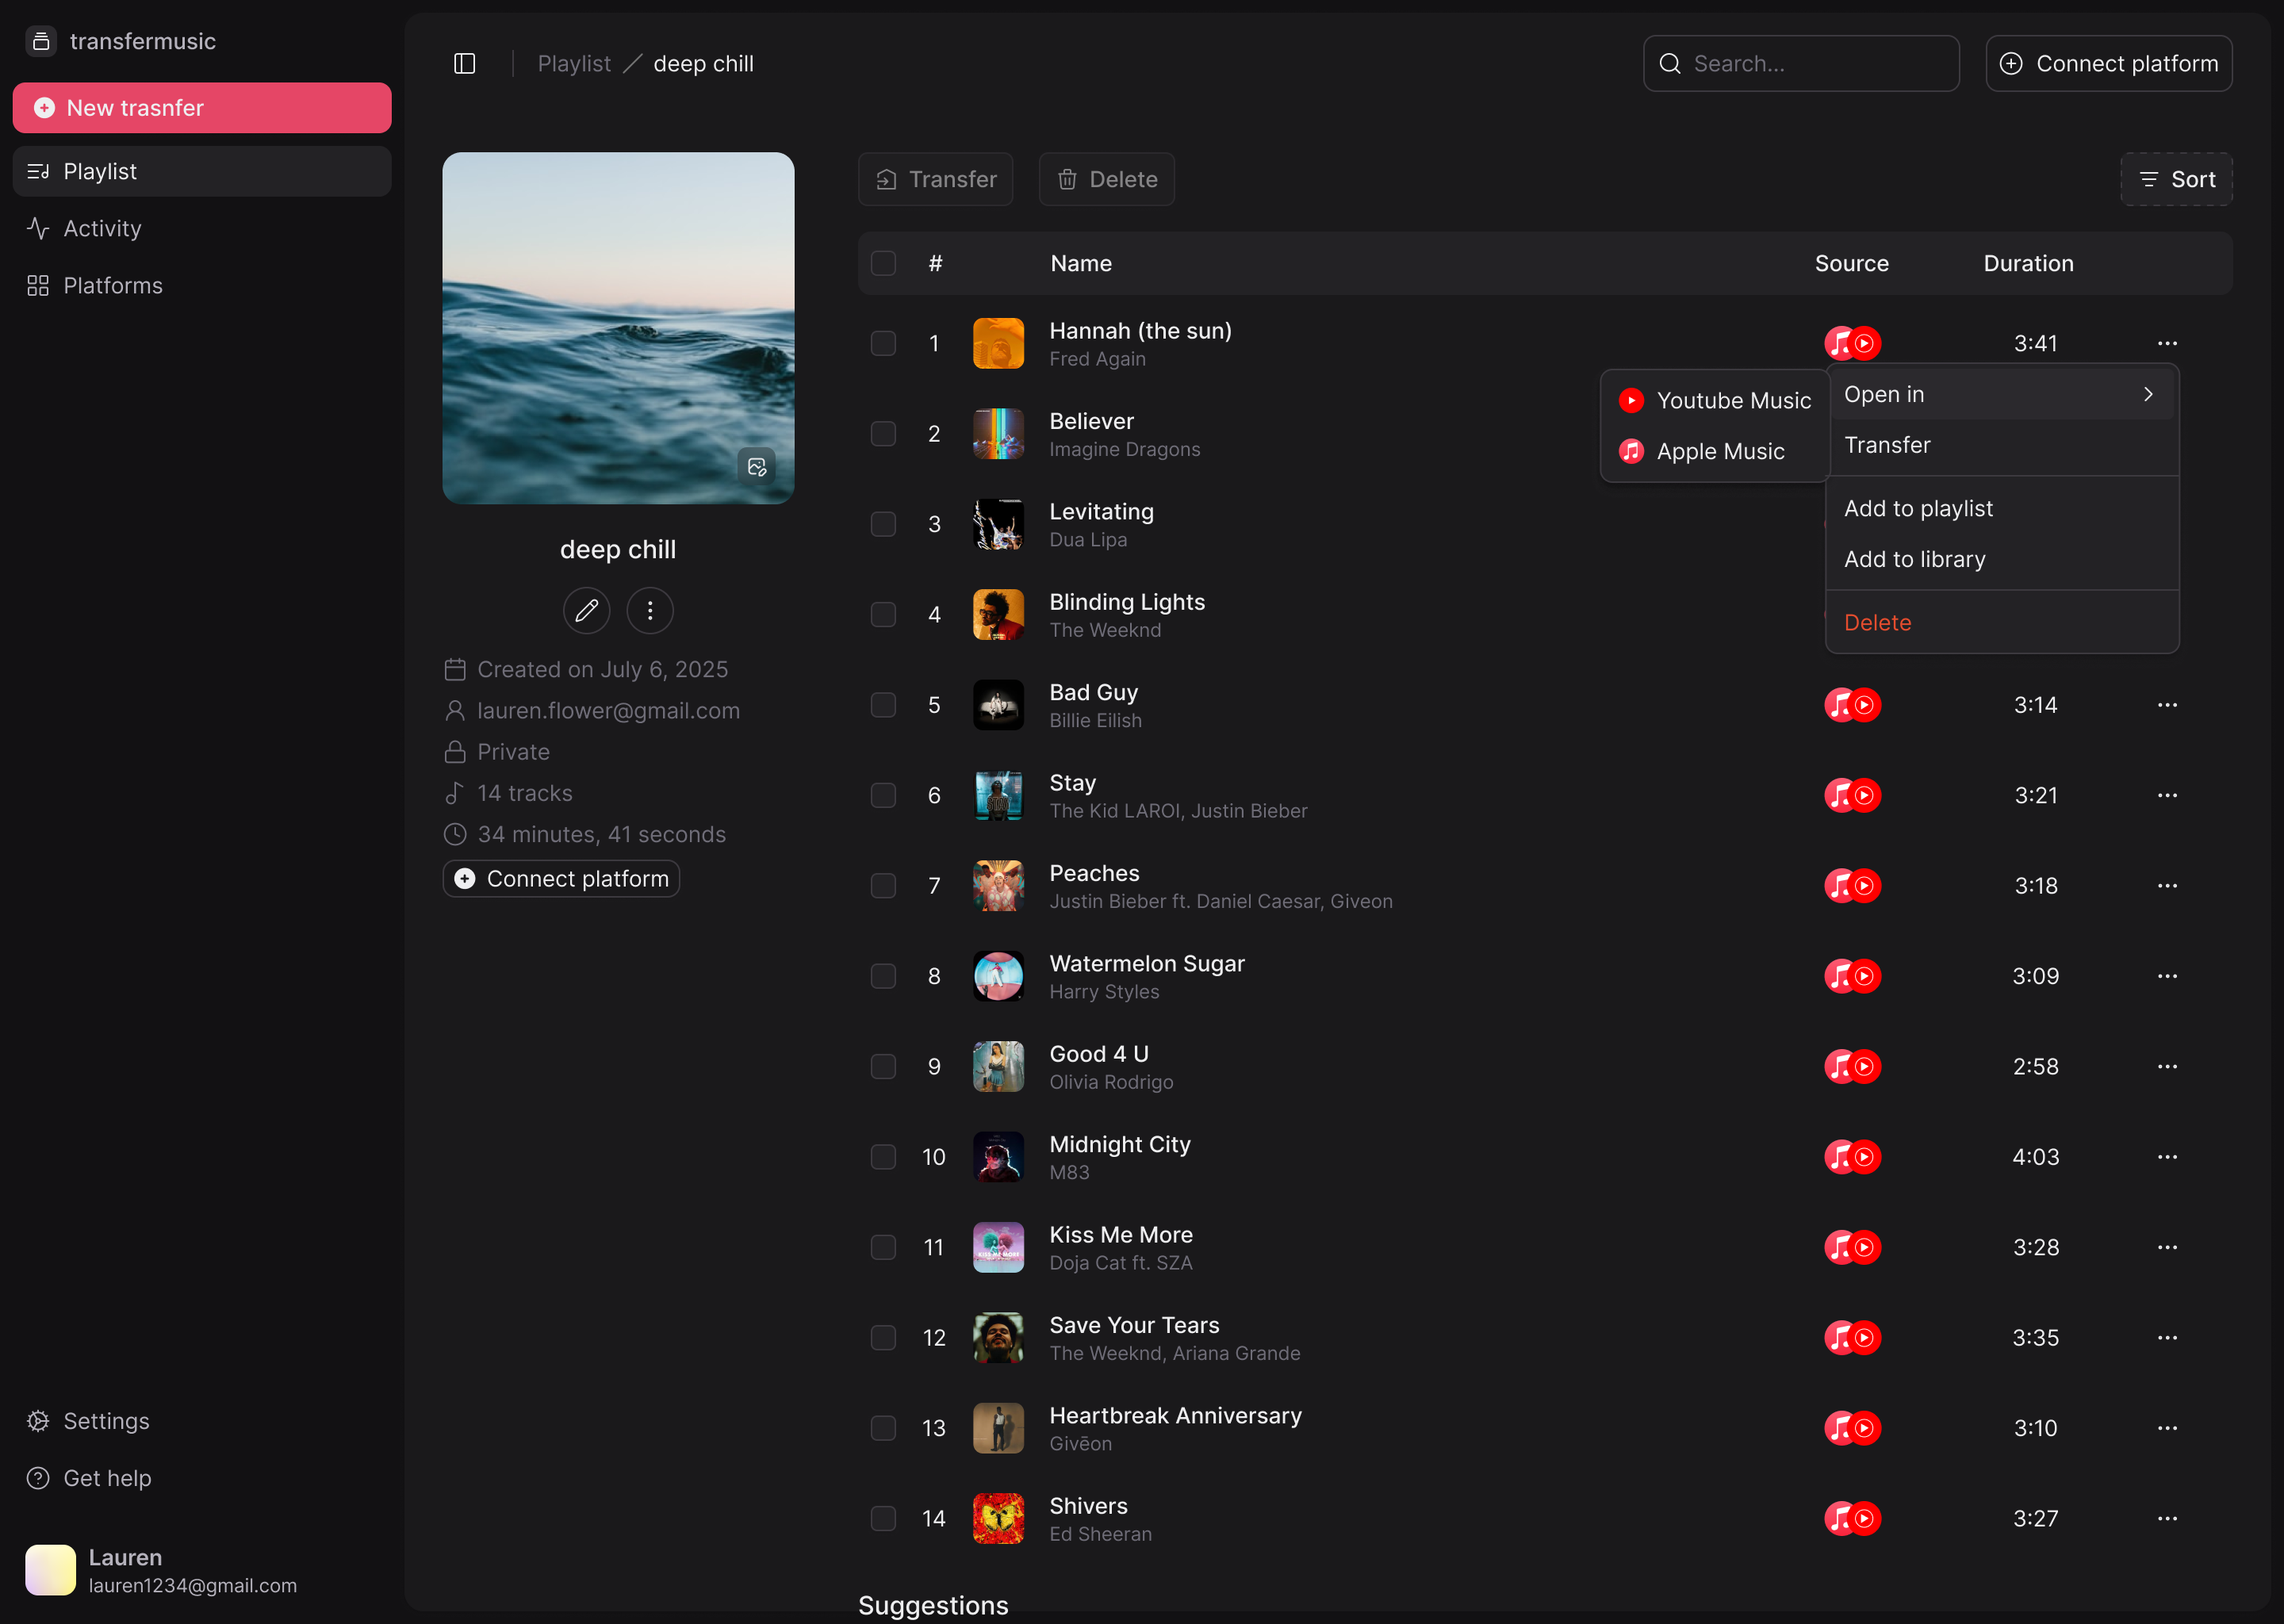This screenshot has width=2284, height=1624.
Task: Toggle the select-all tracks checkbox
Action: coord(883,263)
